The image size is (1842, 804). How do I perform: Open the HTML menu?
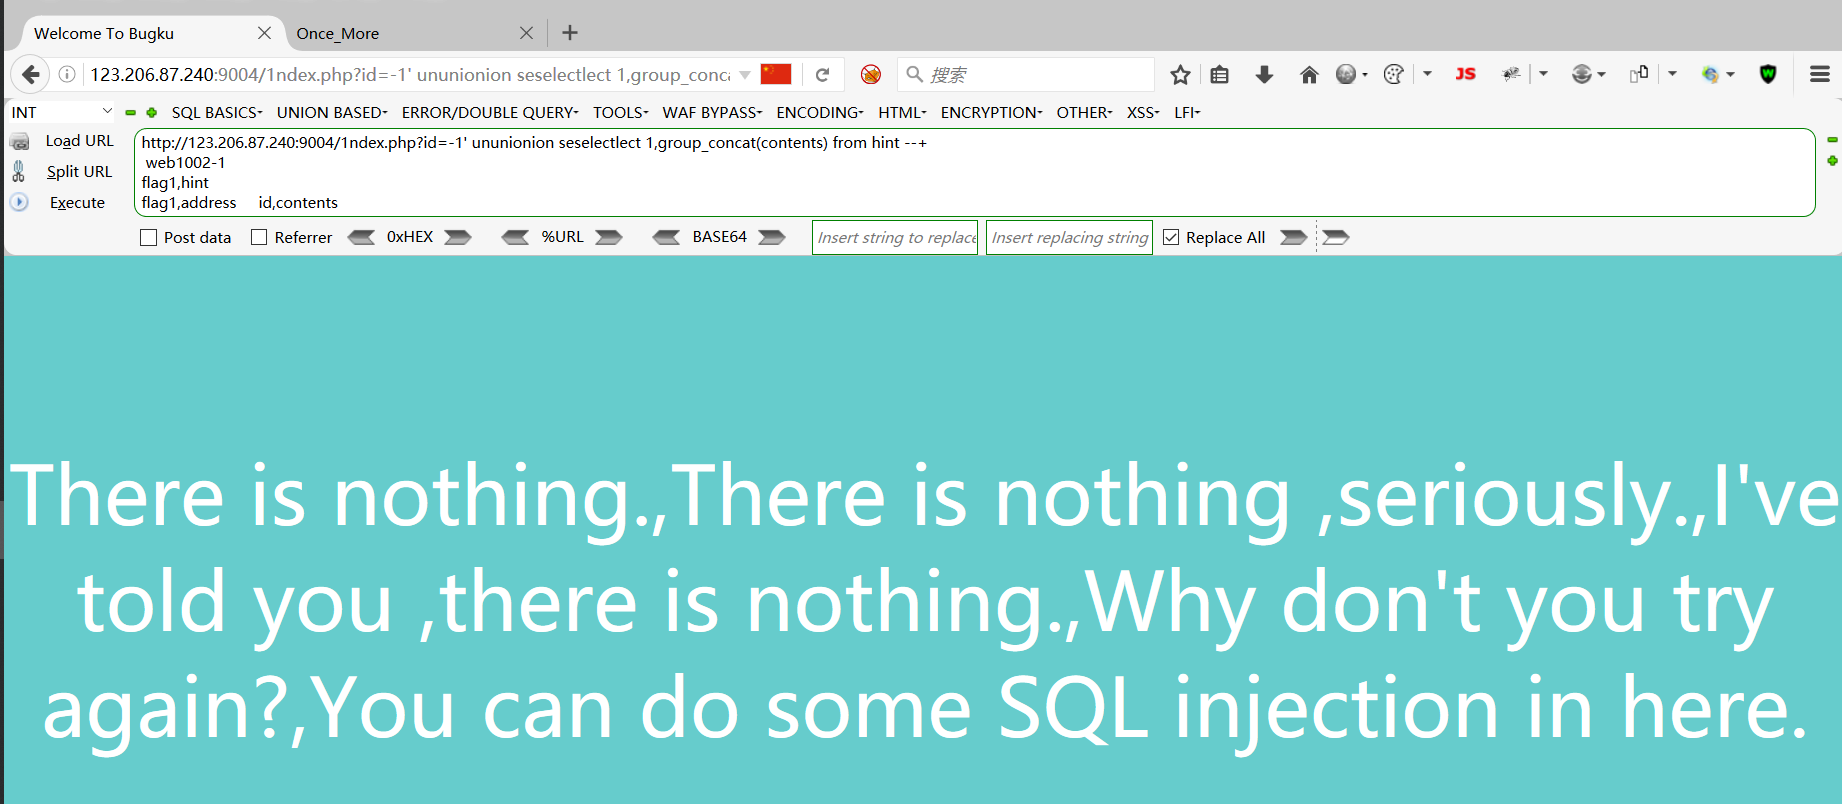902,113
